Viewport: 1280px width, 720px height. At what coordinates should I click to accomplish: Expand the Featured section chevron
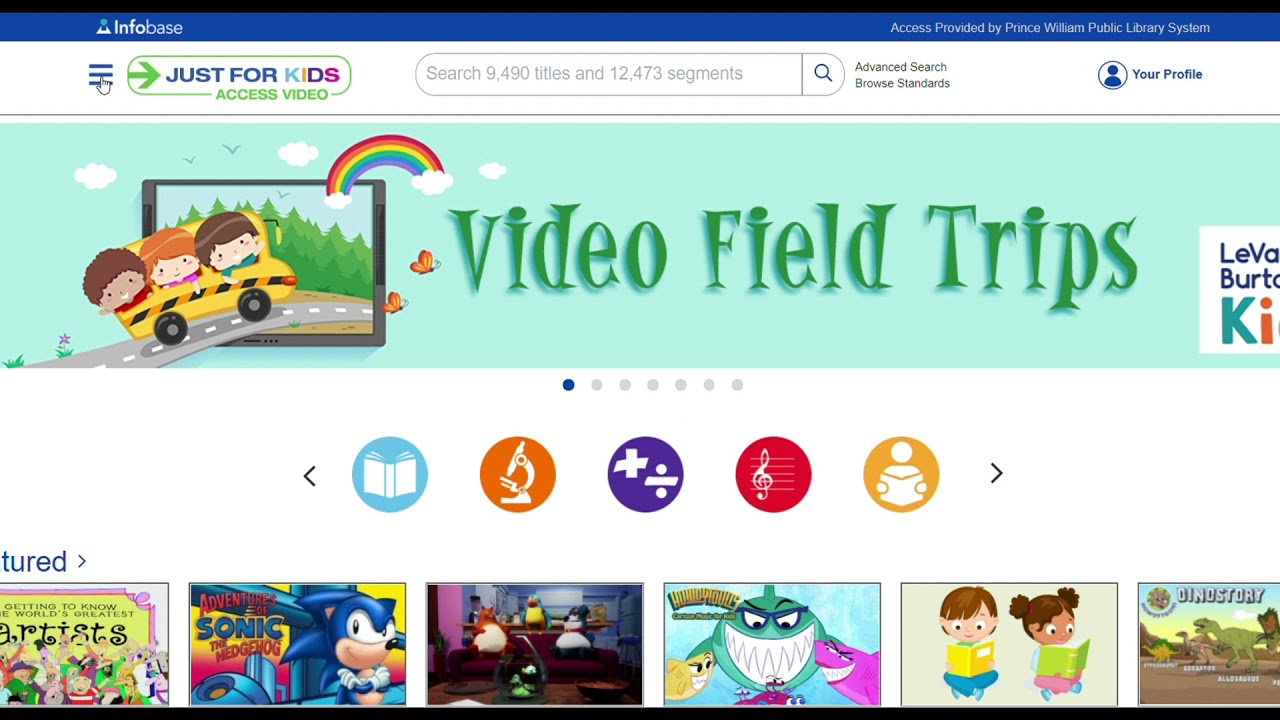(82, 562)
